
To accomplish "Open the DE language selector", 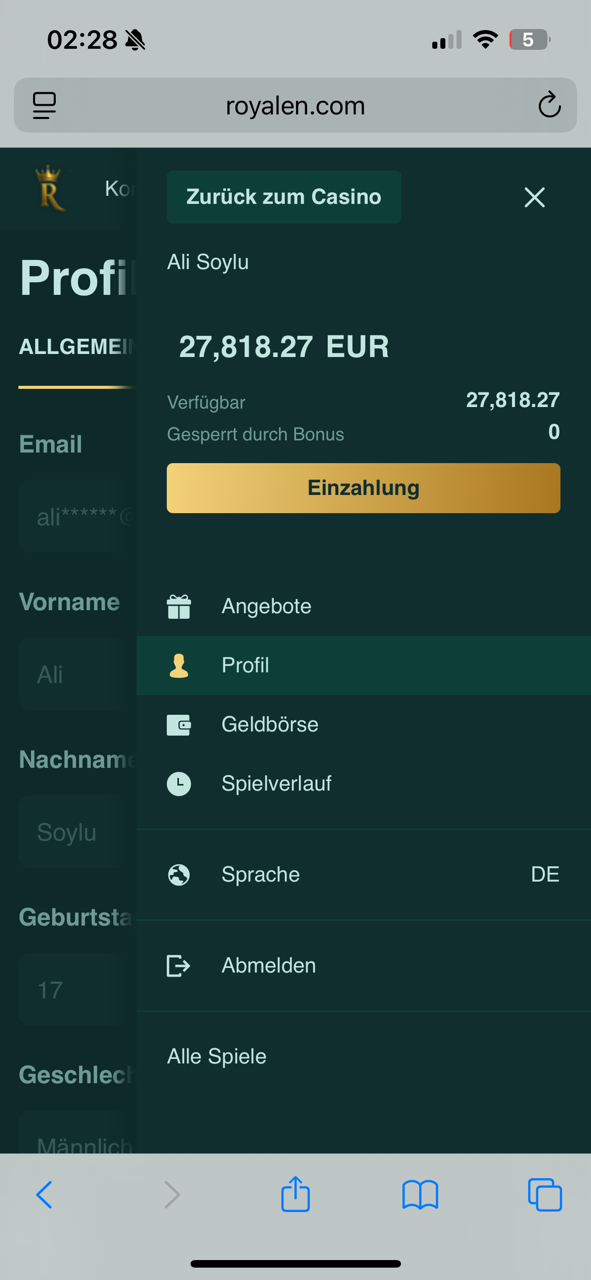I will point(545,875).
